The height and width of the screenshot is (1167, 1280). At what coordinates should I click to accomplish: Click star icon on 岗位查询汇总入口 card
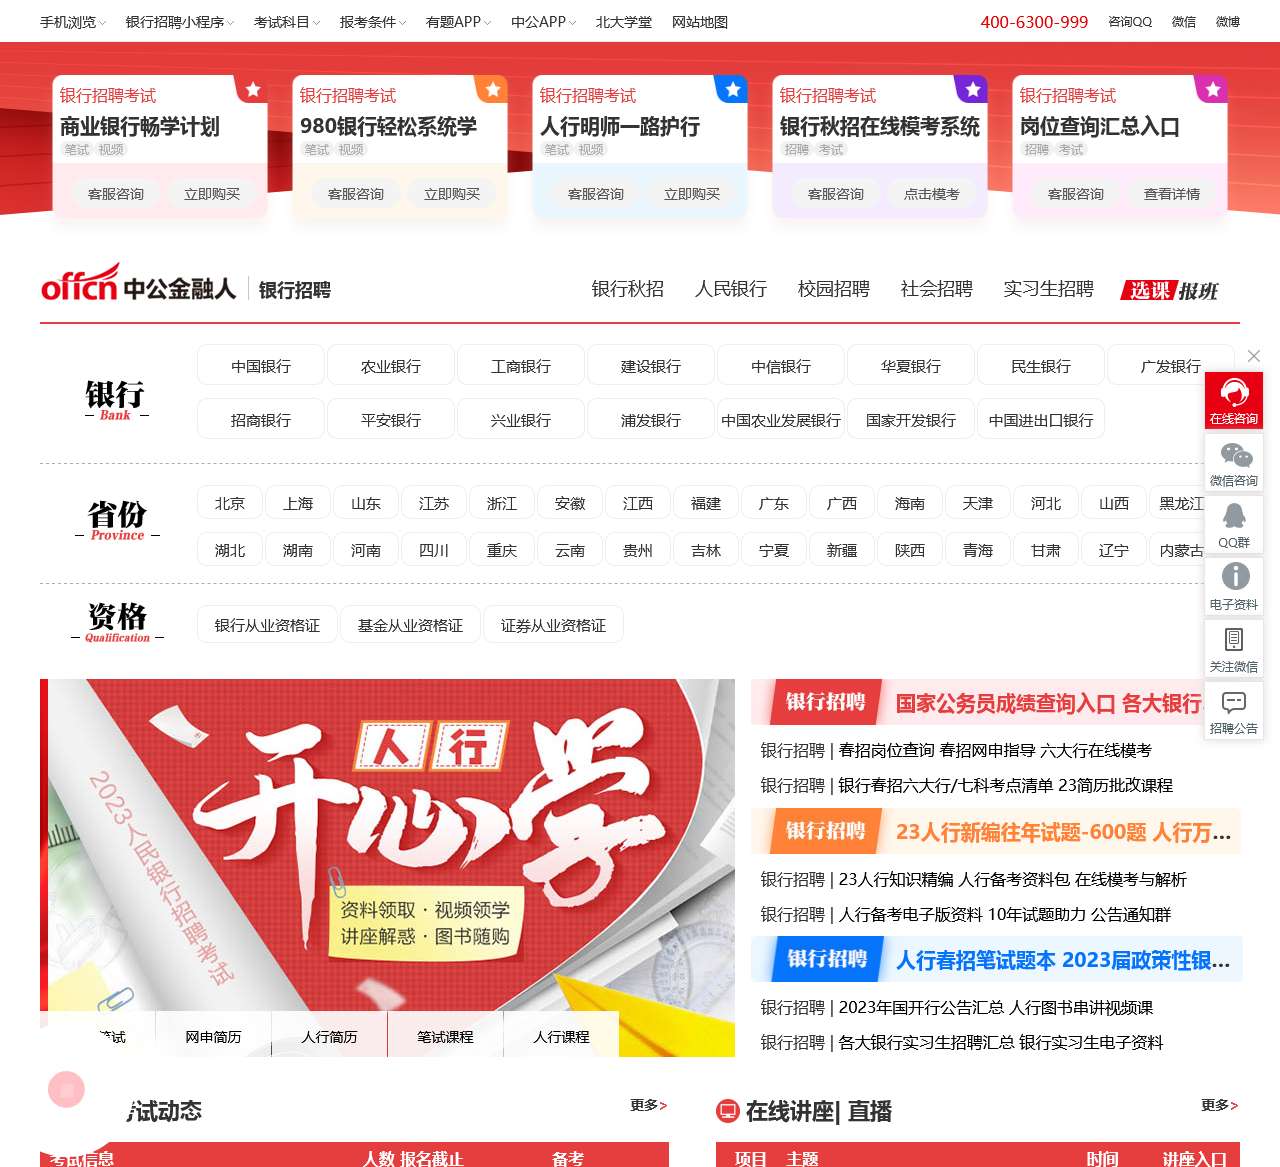coord(1213,90)
